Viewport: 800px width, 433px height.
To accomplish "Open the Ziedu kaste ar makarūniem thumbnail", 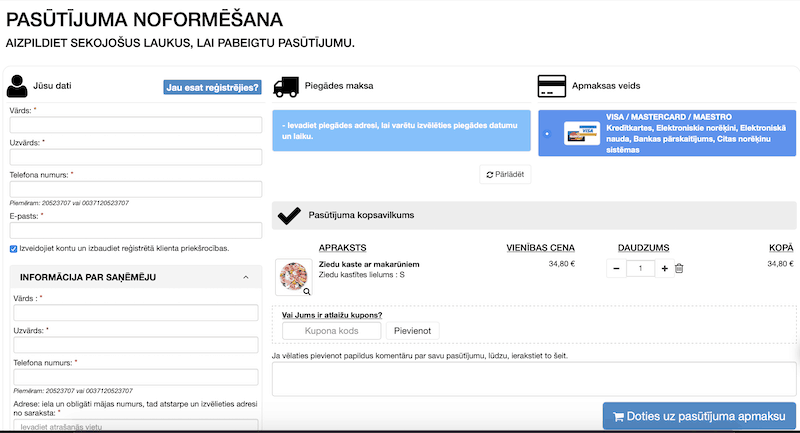I will click(294, 277).
